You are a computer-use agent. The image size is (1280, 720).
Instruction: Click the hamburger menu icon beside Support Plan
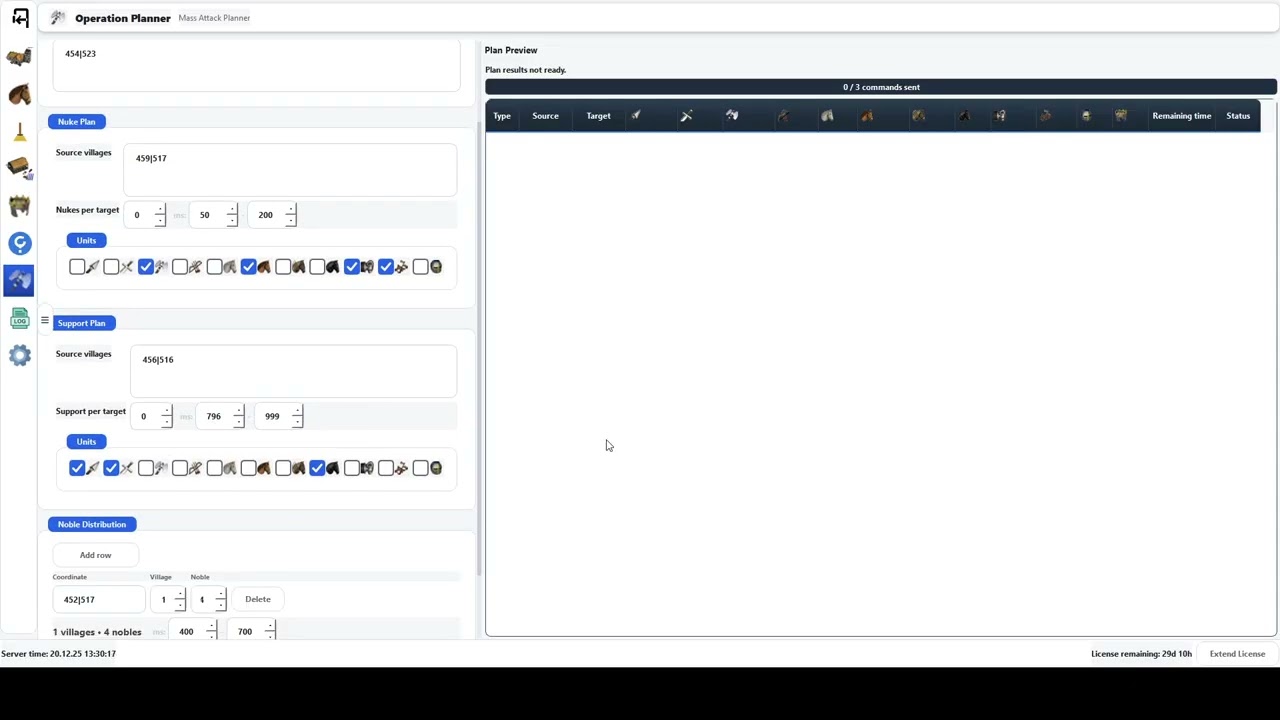(x=44, y=321)
